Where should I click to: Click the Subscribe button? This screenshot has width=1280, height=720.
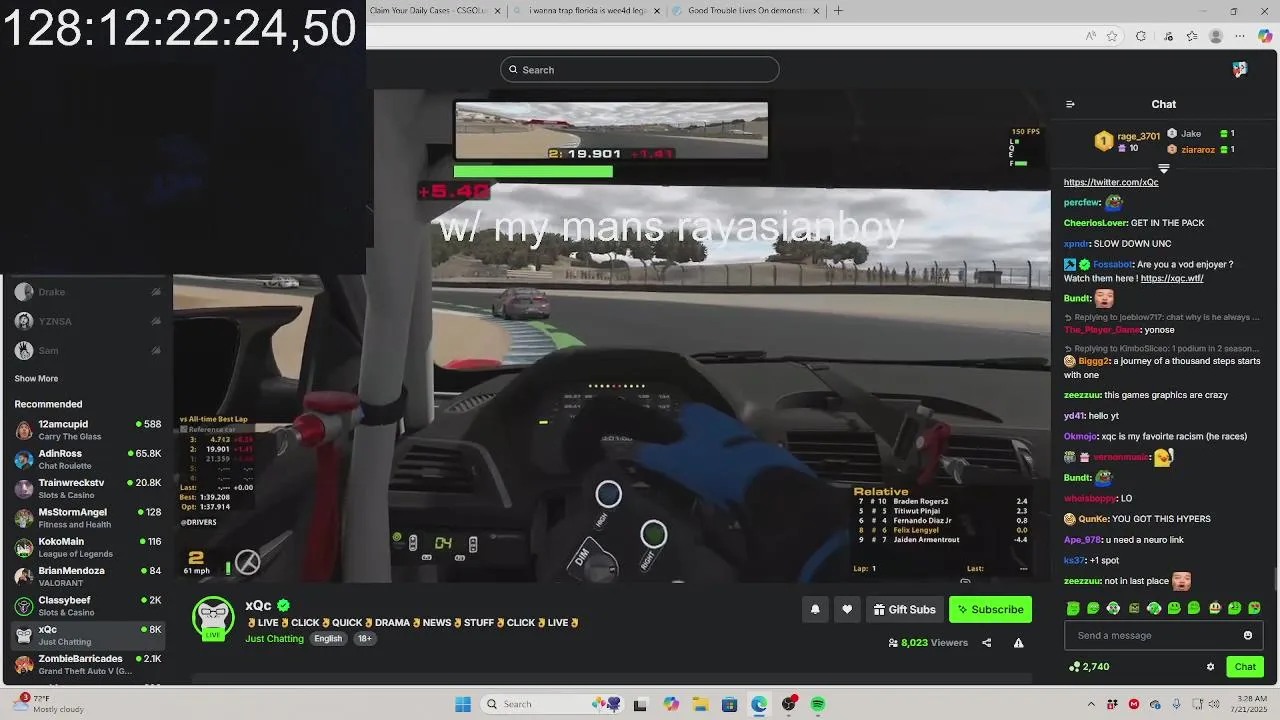tap(990, 609)
